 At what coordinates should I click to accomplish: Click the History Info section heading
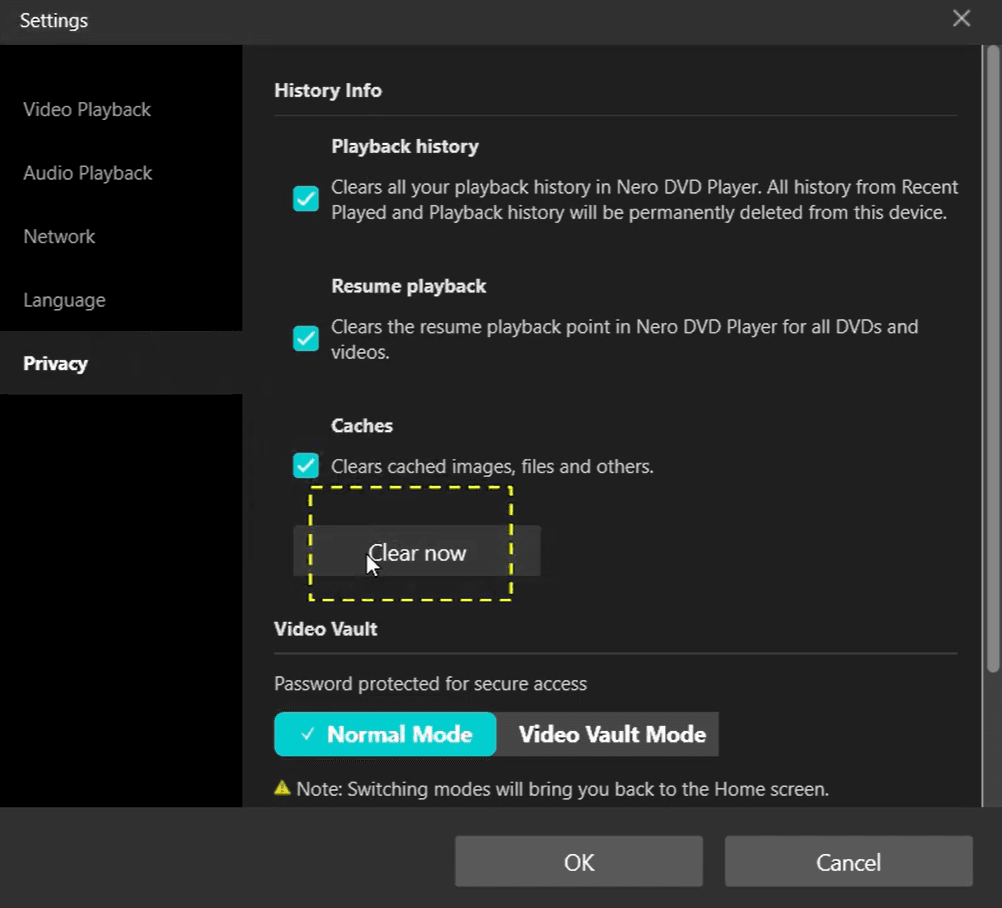click(x=328, y=90)
